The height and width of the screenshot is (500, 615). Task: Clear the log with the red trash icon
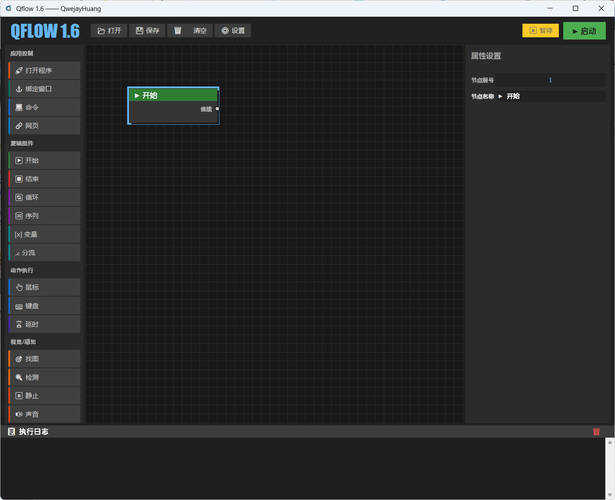tap(597, 432)
